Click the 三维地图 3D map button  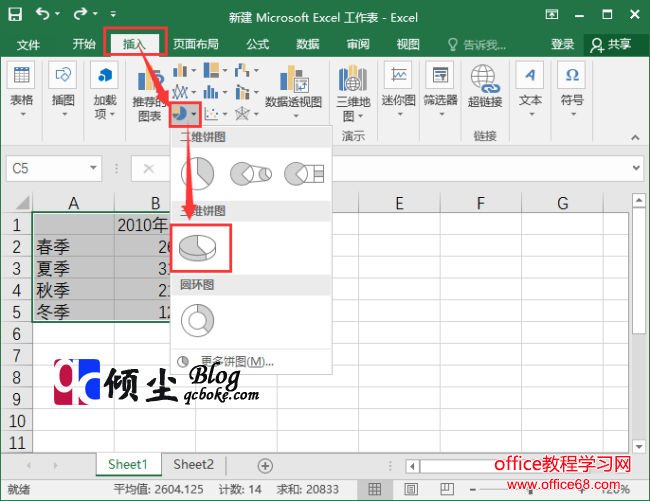click(x=353, y=93)
